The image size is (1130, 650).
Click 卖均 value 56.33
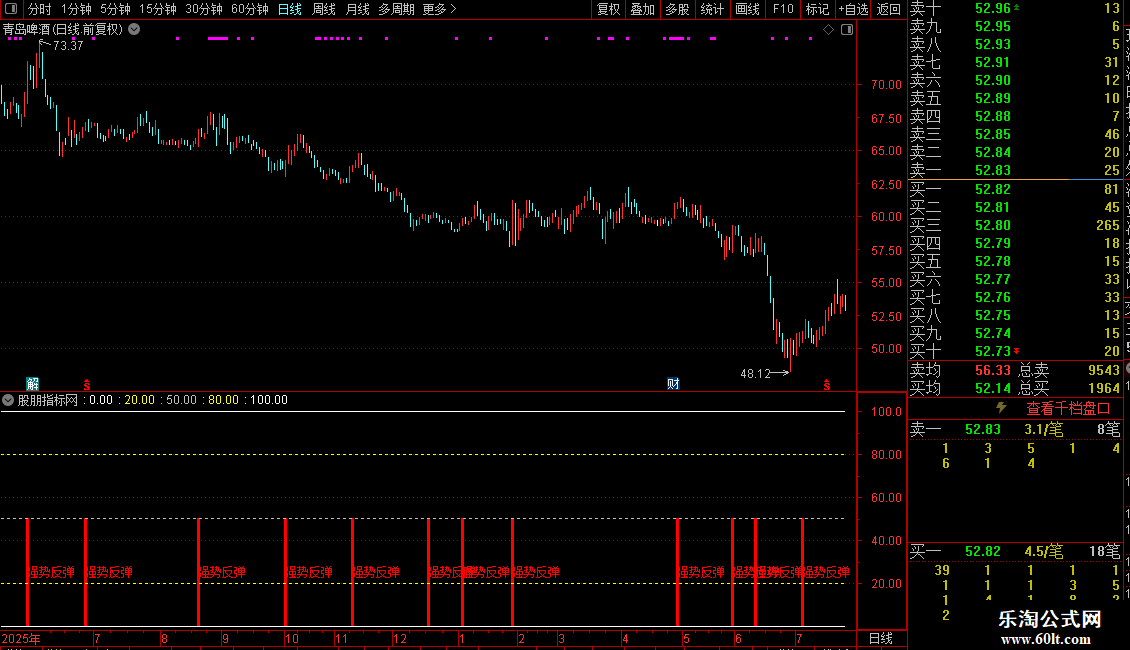click(993, 370)
